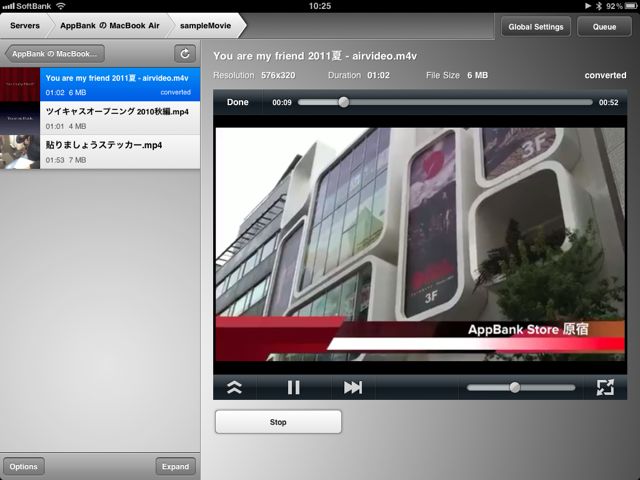Click the Duration 01:02 value
The image size is (640, 480).
tap(378, 76)
